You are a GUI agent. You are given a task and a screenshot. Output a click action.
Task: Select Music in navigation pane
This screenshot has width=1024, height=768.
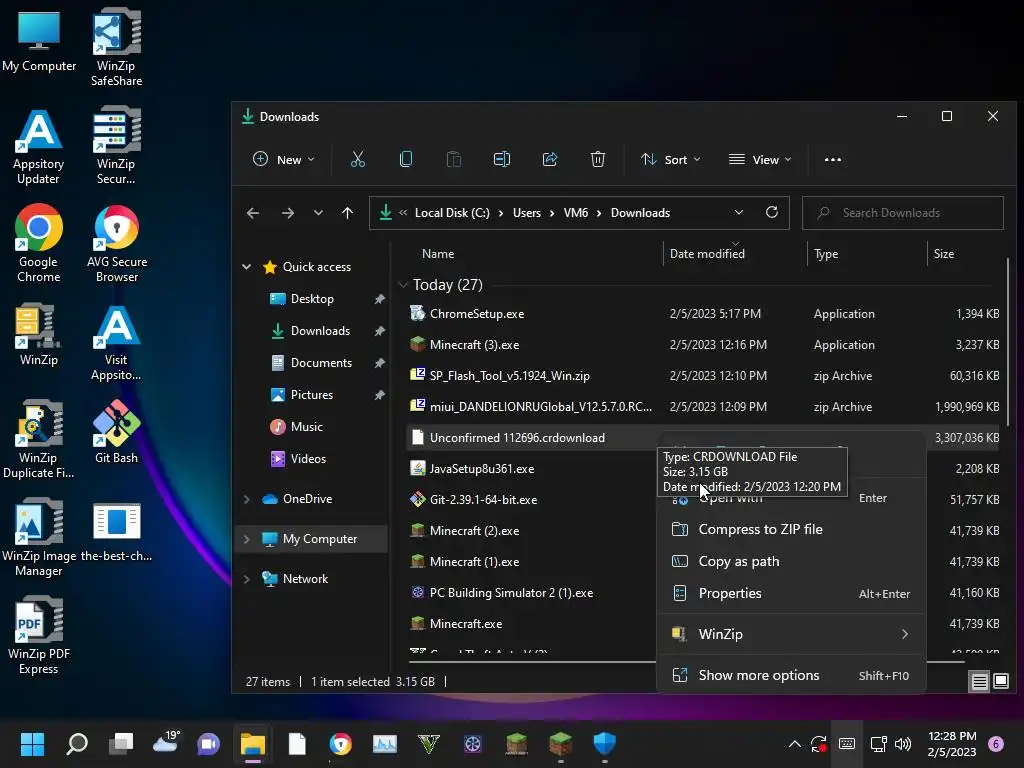pyautogui.click(x=306, y=426)
